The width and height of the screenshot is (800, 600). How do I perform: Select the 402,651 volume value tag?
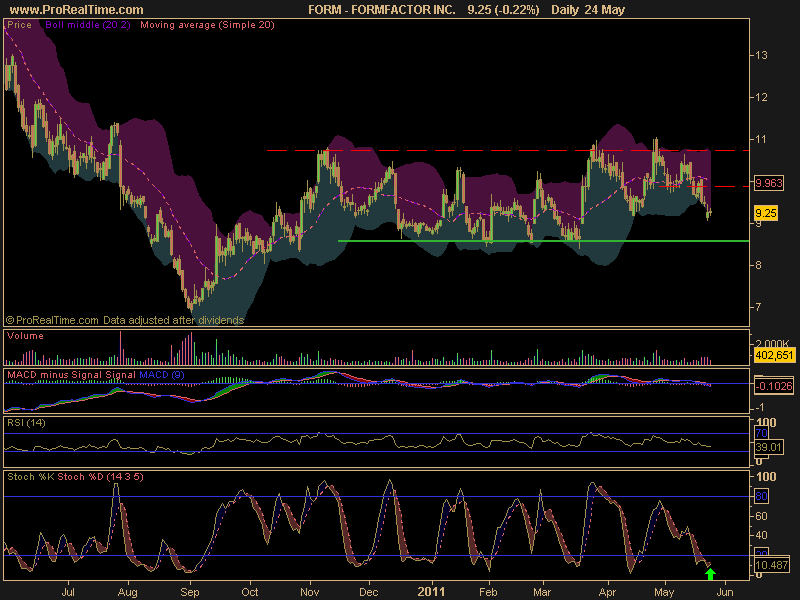click(x=774, y=355)
